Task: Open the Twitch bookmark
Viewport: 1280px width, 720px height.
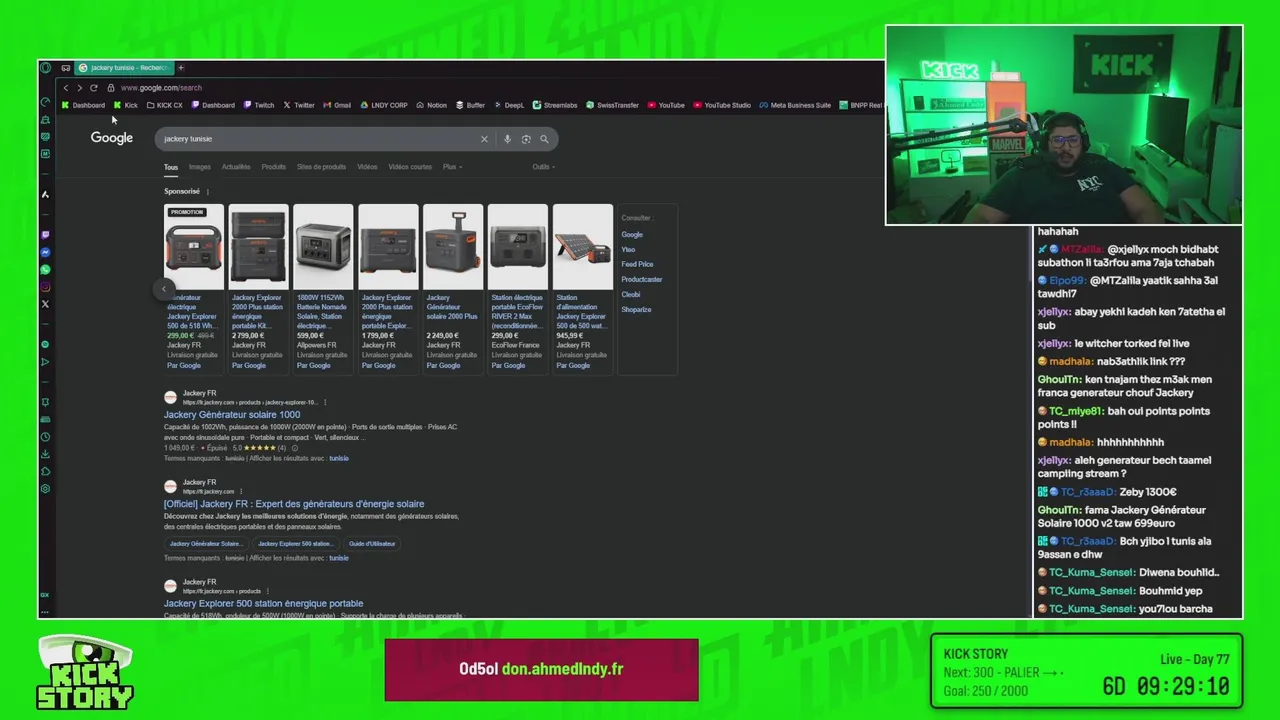Action: tap(259, 105)
